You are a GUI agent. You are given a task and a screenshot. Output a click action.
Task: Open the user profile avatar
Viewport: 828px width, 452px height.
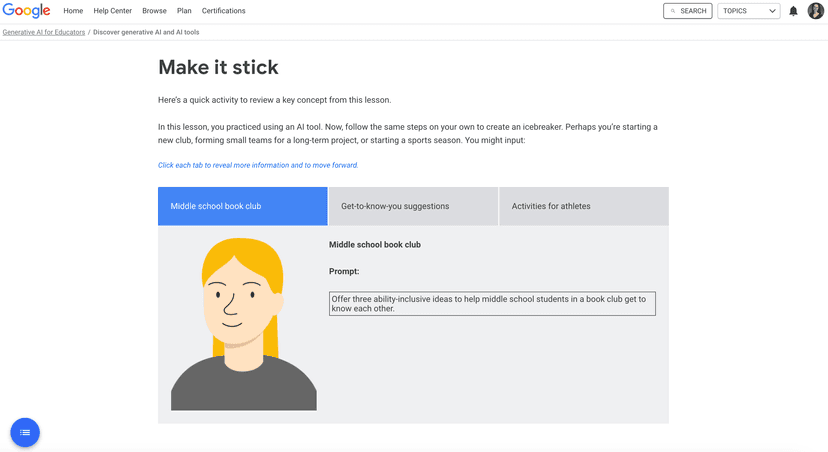pos(815,11)
